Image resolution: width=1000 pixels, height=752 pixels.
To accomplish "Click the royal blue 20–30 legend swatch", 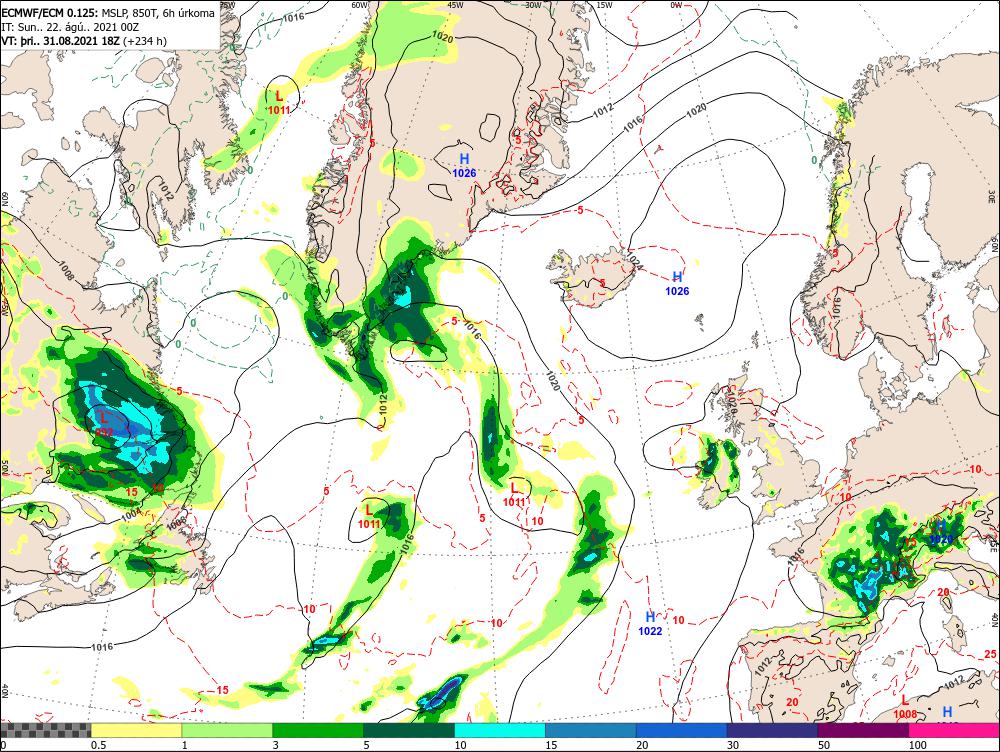I will click(x=682, y=730).
